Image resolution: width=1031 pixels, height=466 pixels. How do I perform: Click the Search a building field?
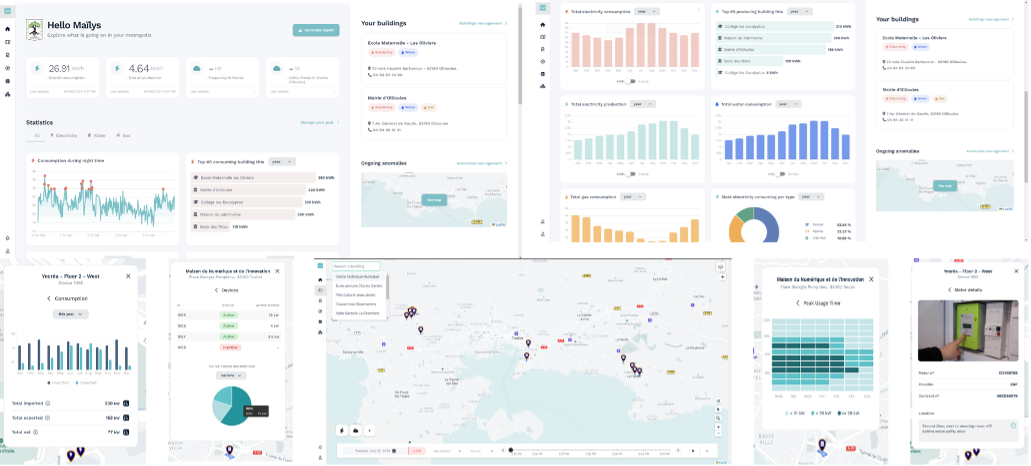click(x=358, y=266)
